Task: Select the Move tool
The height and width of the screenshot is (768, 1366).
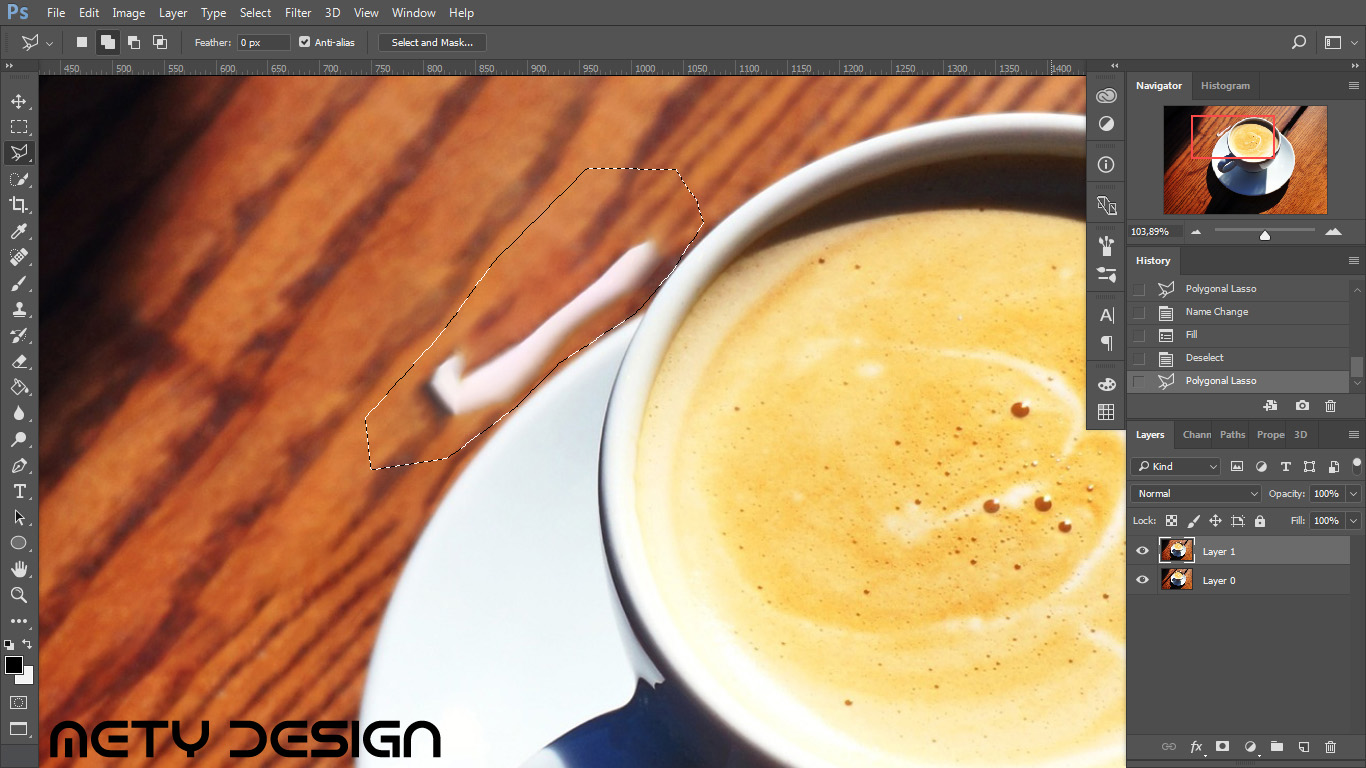Action: click(19, 101)
